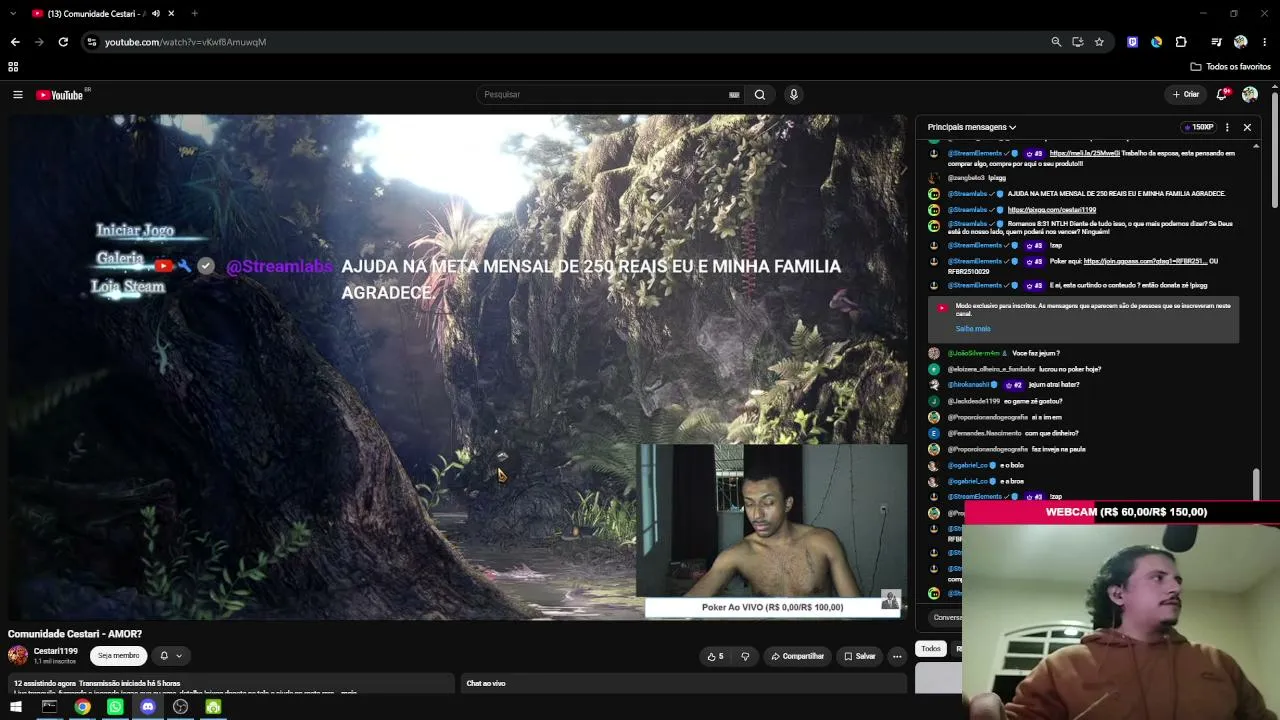
Task: Open the on-screen keyboard icon in search
Action: click(734, 95)
